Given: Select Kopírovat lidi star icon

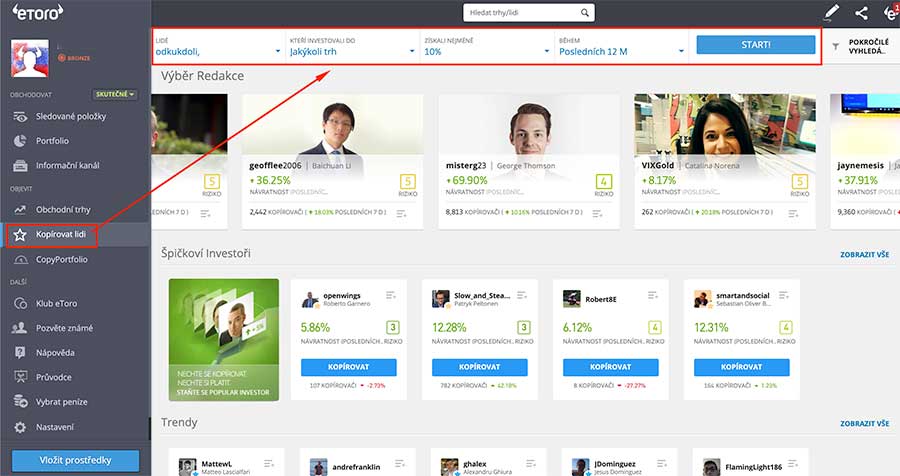Looking at the screenshot, I should point(20,234).
